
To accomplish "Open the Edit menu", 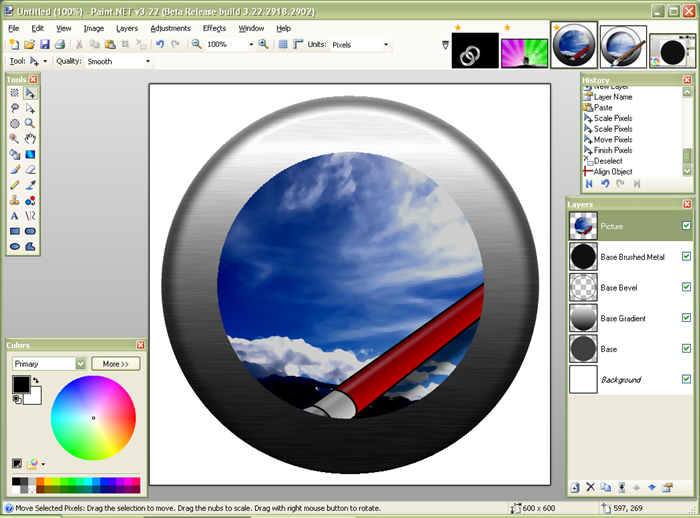I will point(38,29).
